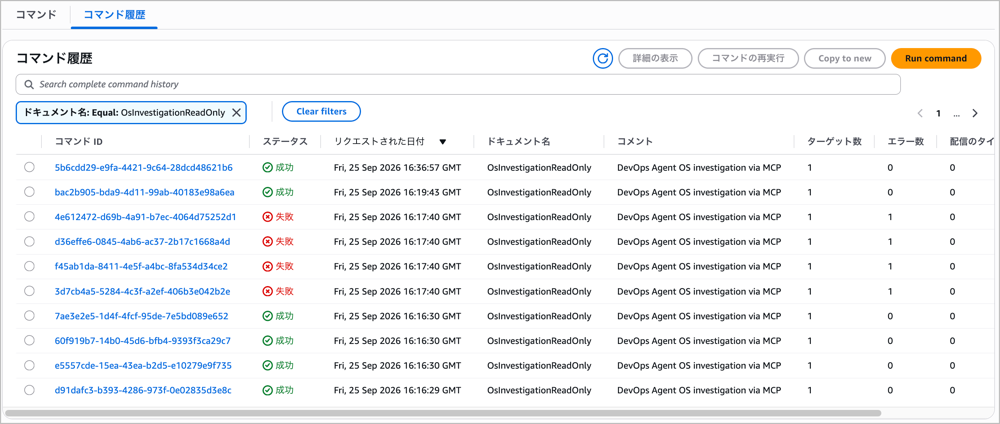
Task: Remove the OsInvestigationReadOnly filter chip
Action: pyautogui.click(x=236, y=112)
